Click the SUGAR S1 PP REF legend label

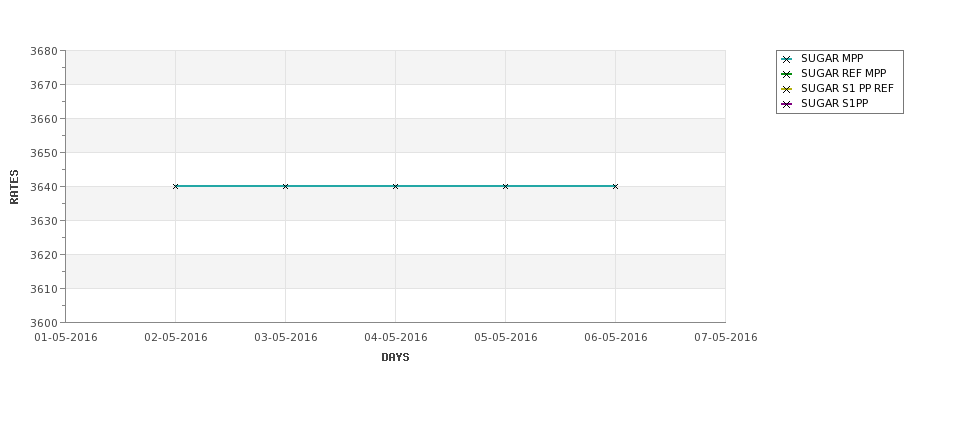pos(847,88)
